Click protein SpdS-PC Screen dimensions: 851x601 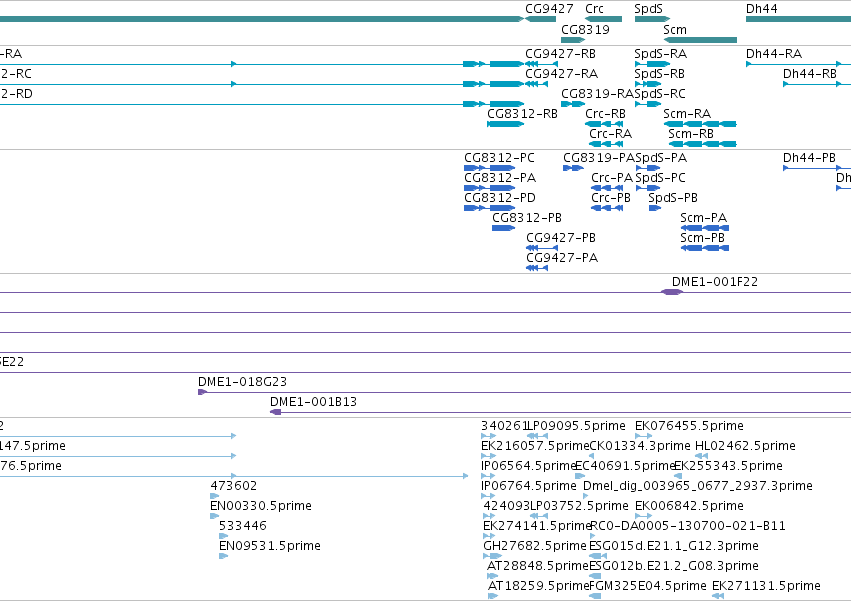[661, 178]
